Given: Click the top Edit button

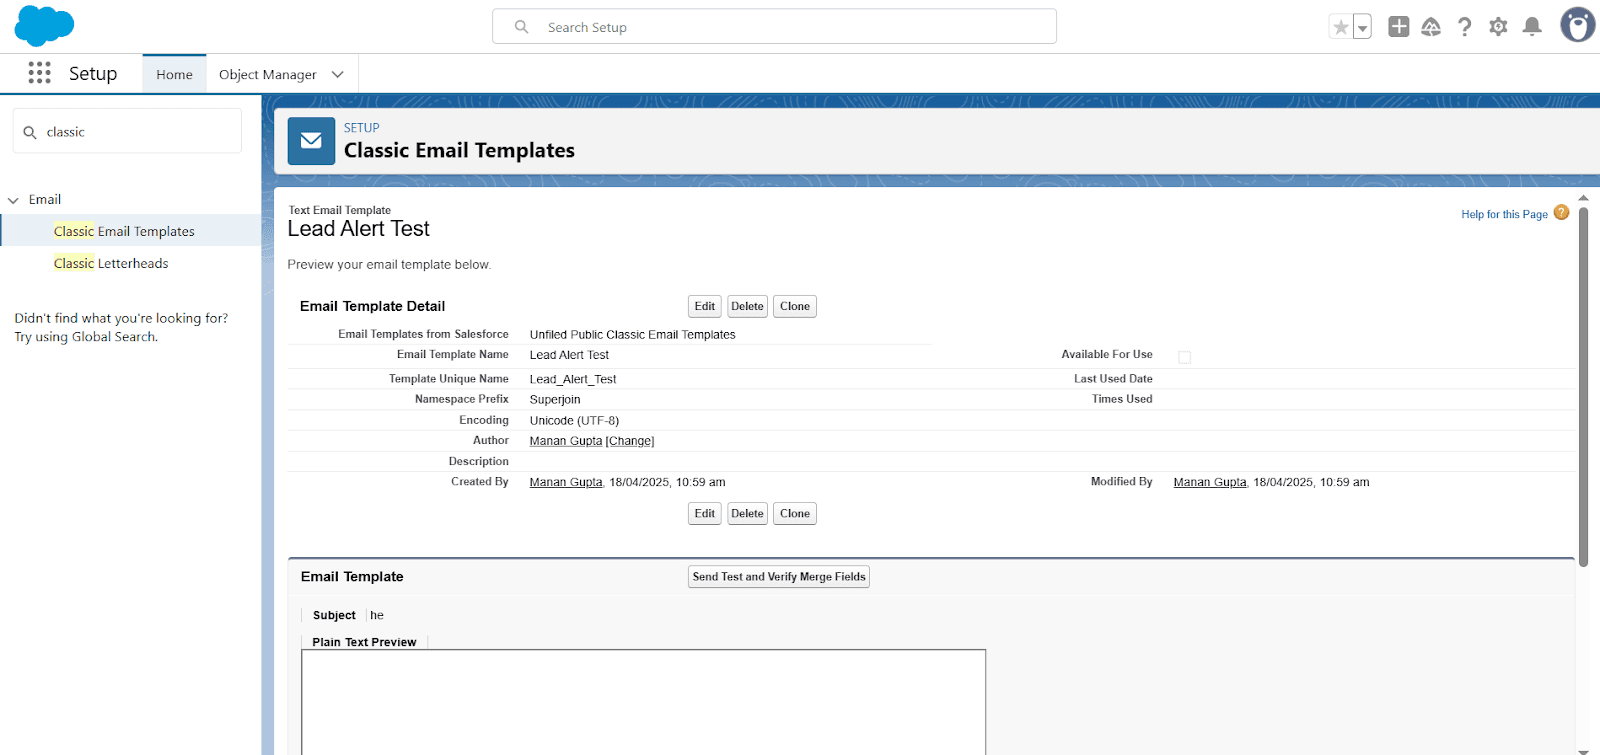Looking at the screenshot, I should (x=705, y=306).
